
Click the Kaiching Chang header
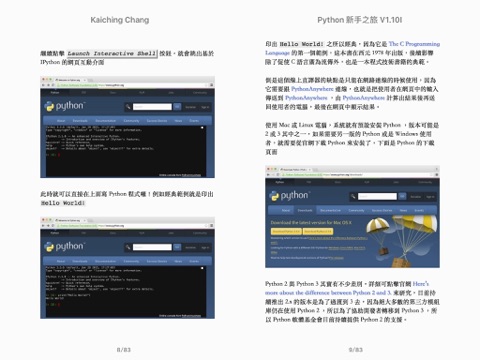click(120, 20)
